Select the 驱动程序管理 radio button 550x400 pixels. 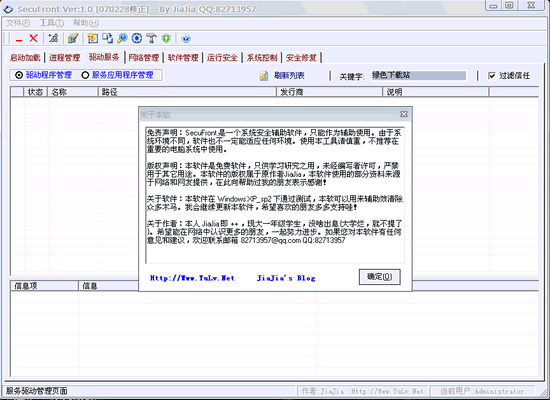(19, 75)
